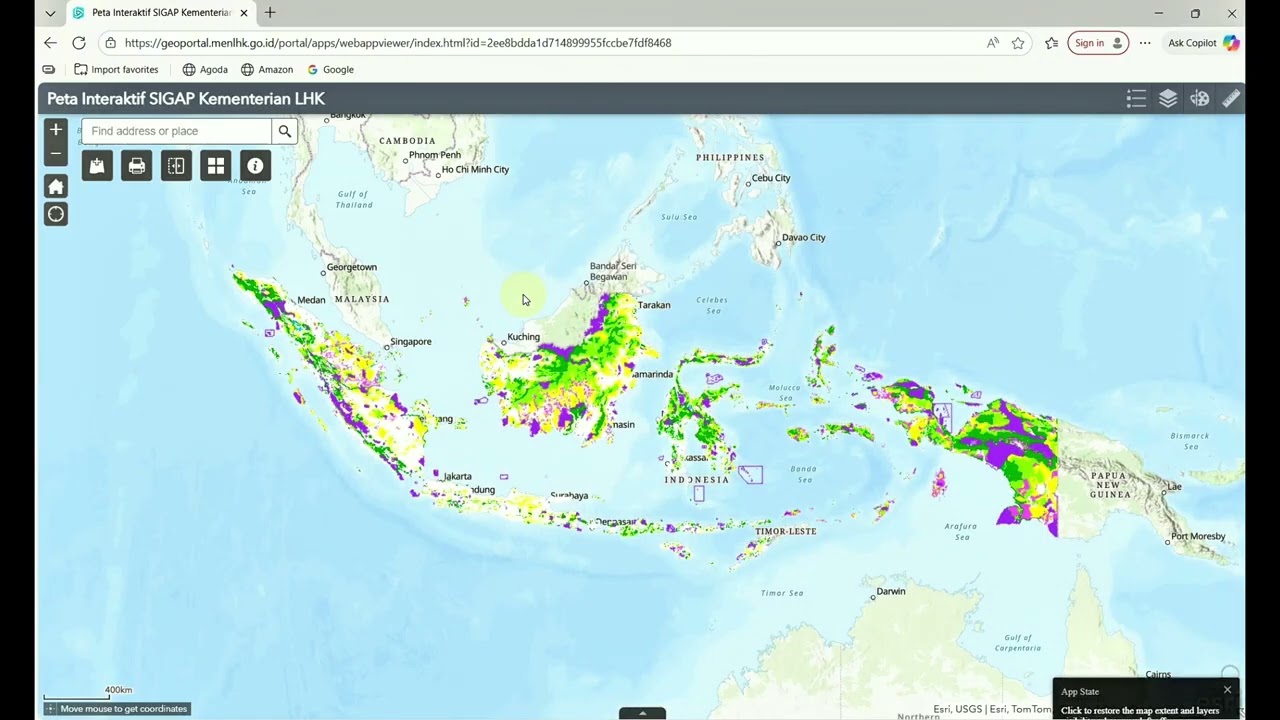1280x720 pixels.
Task: Click the Port Moresby label on map
Action: 1198,537
